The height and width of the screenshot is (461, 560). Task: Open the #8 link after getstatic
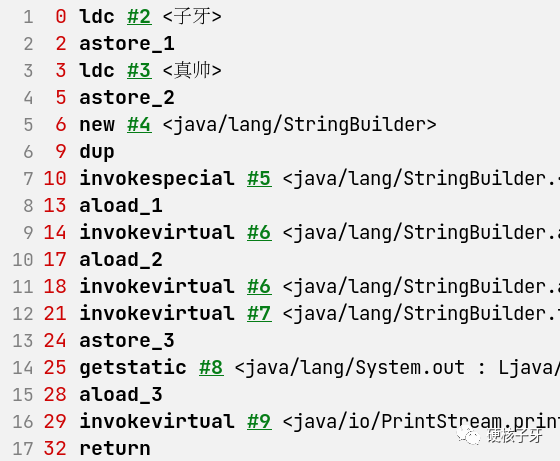point(211,367)
